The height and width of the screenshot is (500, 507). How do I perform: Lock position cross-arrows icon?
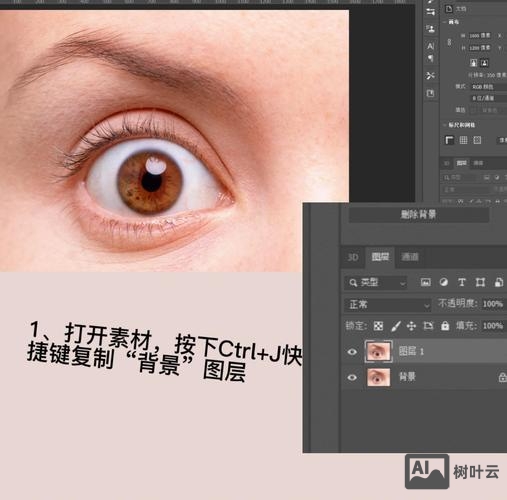[x=412, y=326]
